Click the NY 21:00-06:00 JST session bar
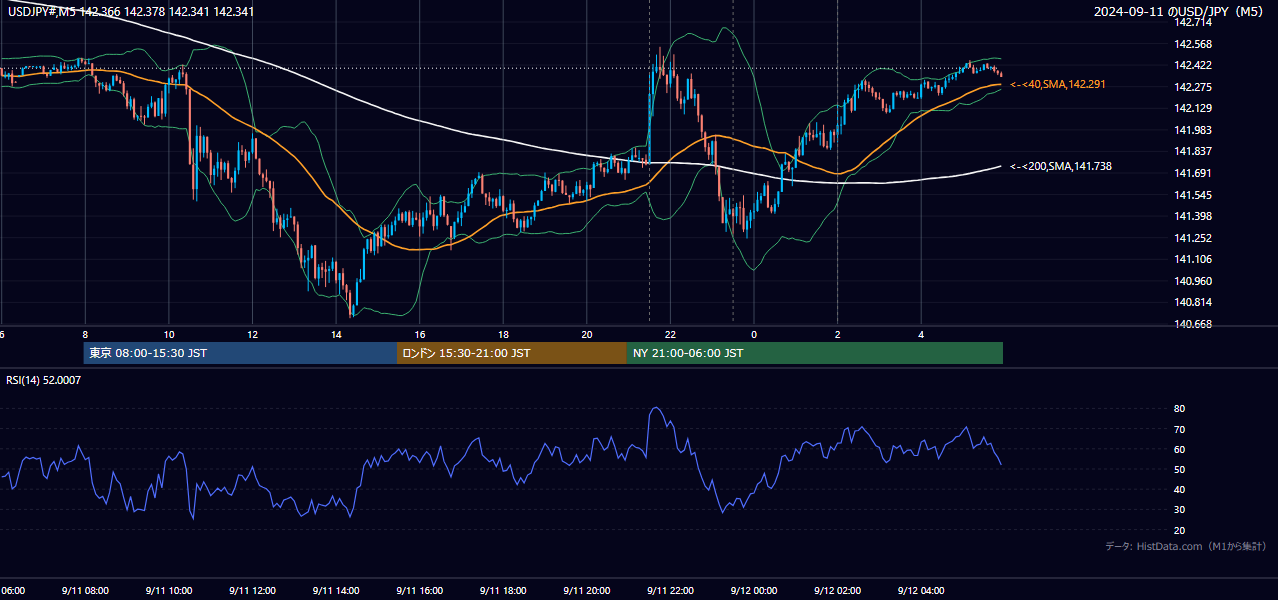The image size is (1278, 600). point(815,353)
